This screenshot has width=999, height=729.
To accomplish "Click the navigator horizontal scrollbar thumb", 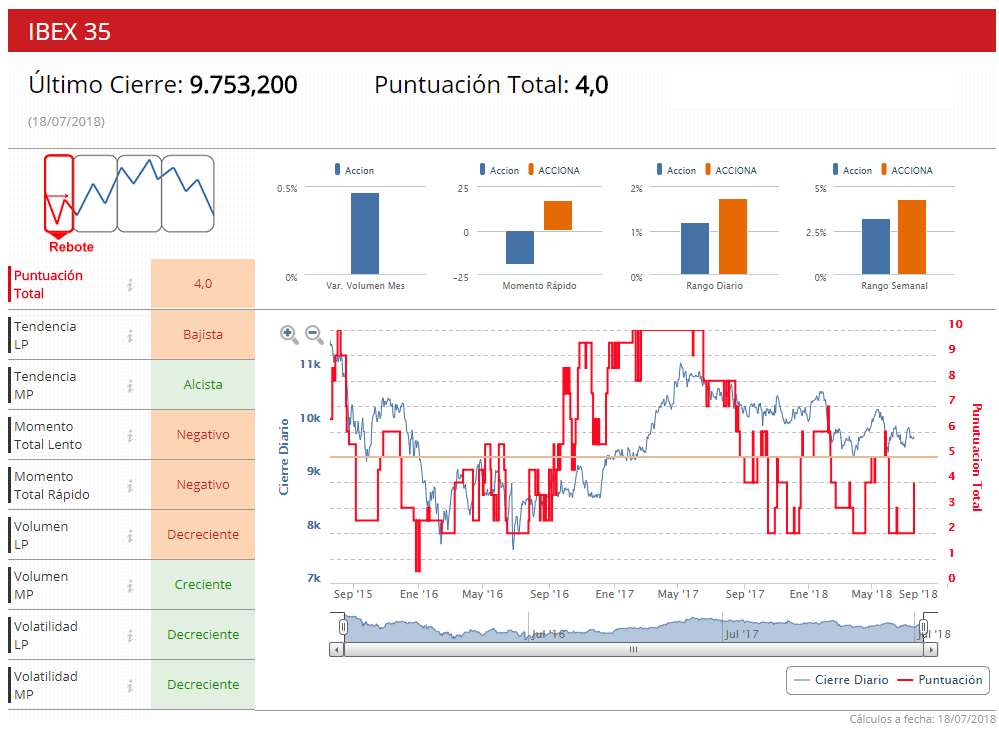I will point(633,650).
